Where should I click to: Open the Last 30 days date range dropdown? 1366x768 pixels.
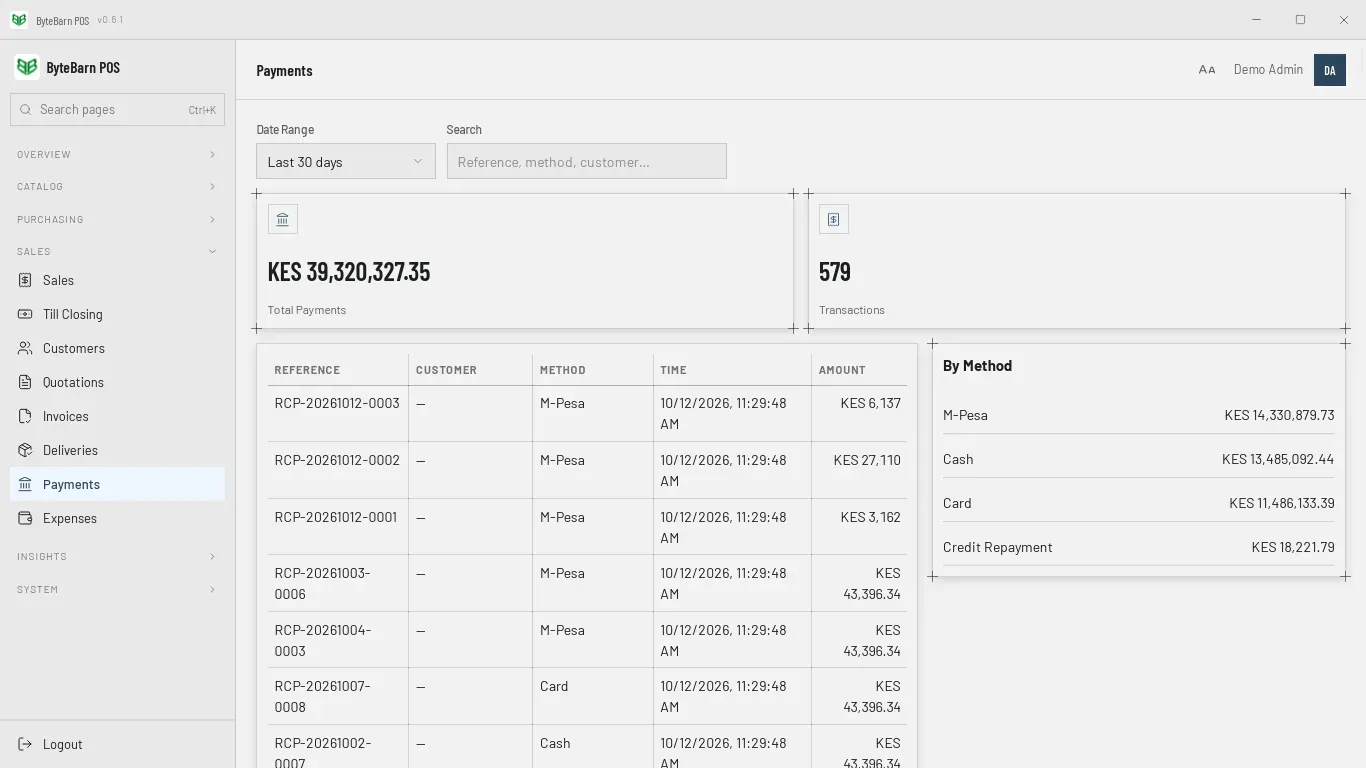pos(346,162)
